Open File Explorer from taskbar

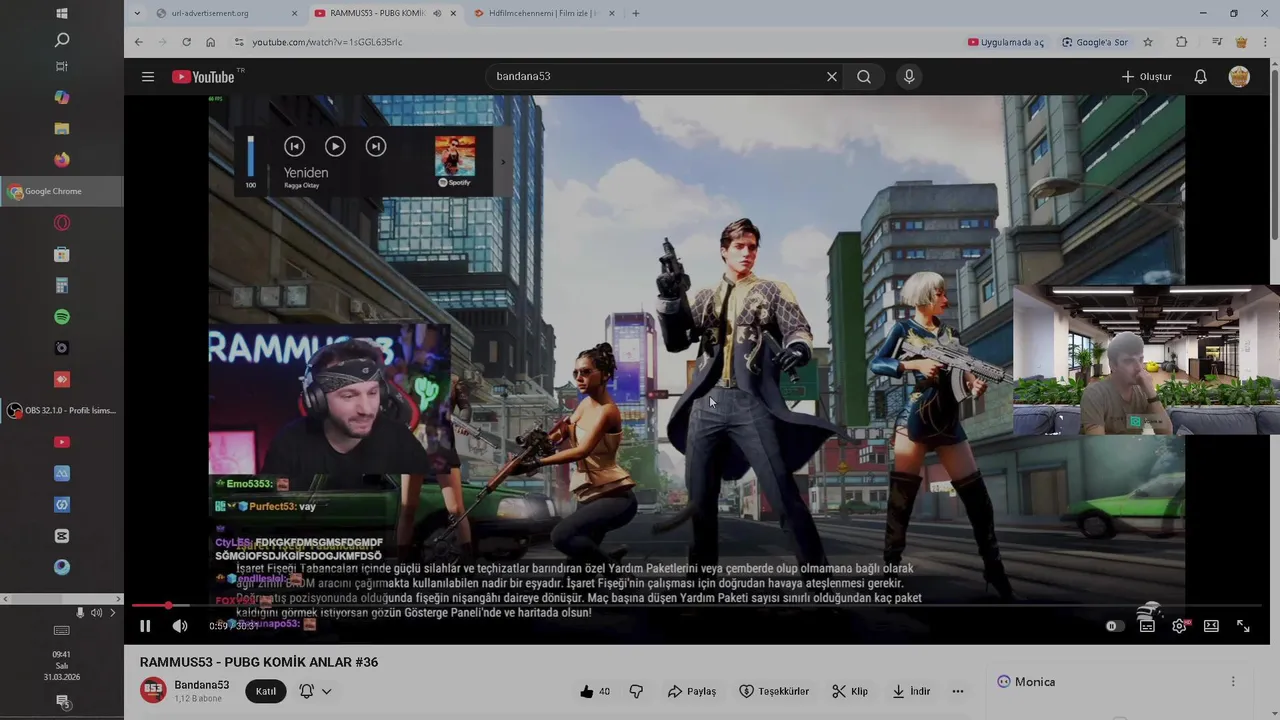point(62,129)
